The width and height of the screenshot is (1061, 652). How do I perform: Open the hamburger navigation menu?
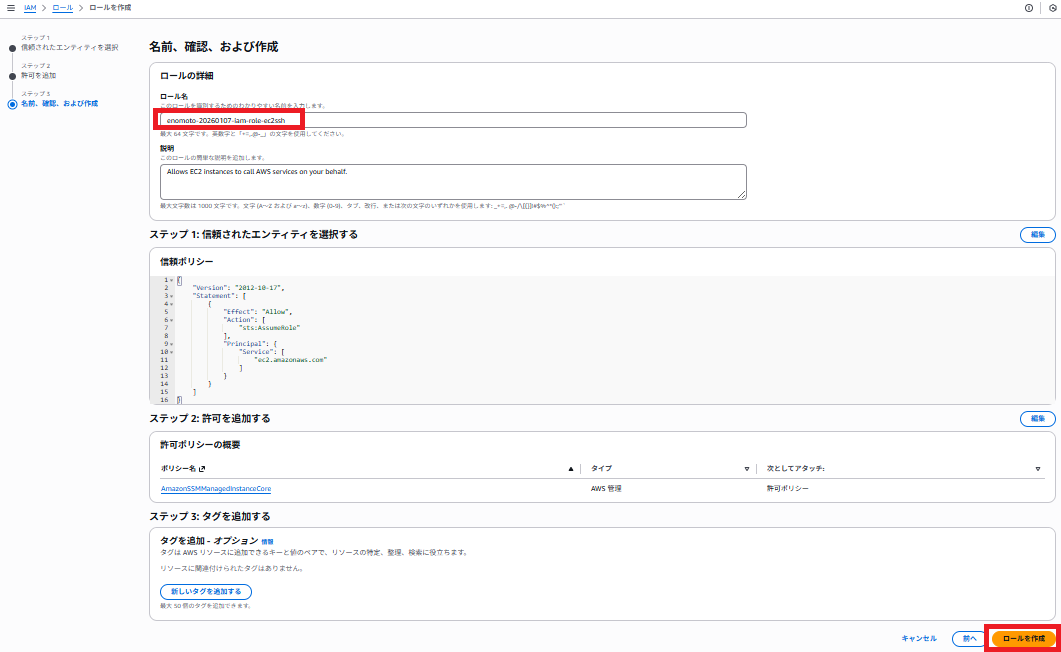tap(11, 8)
